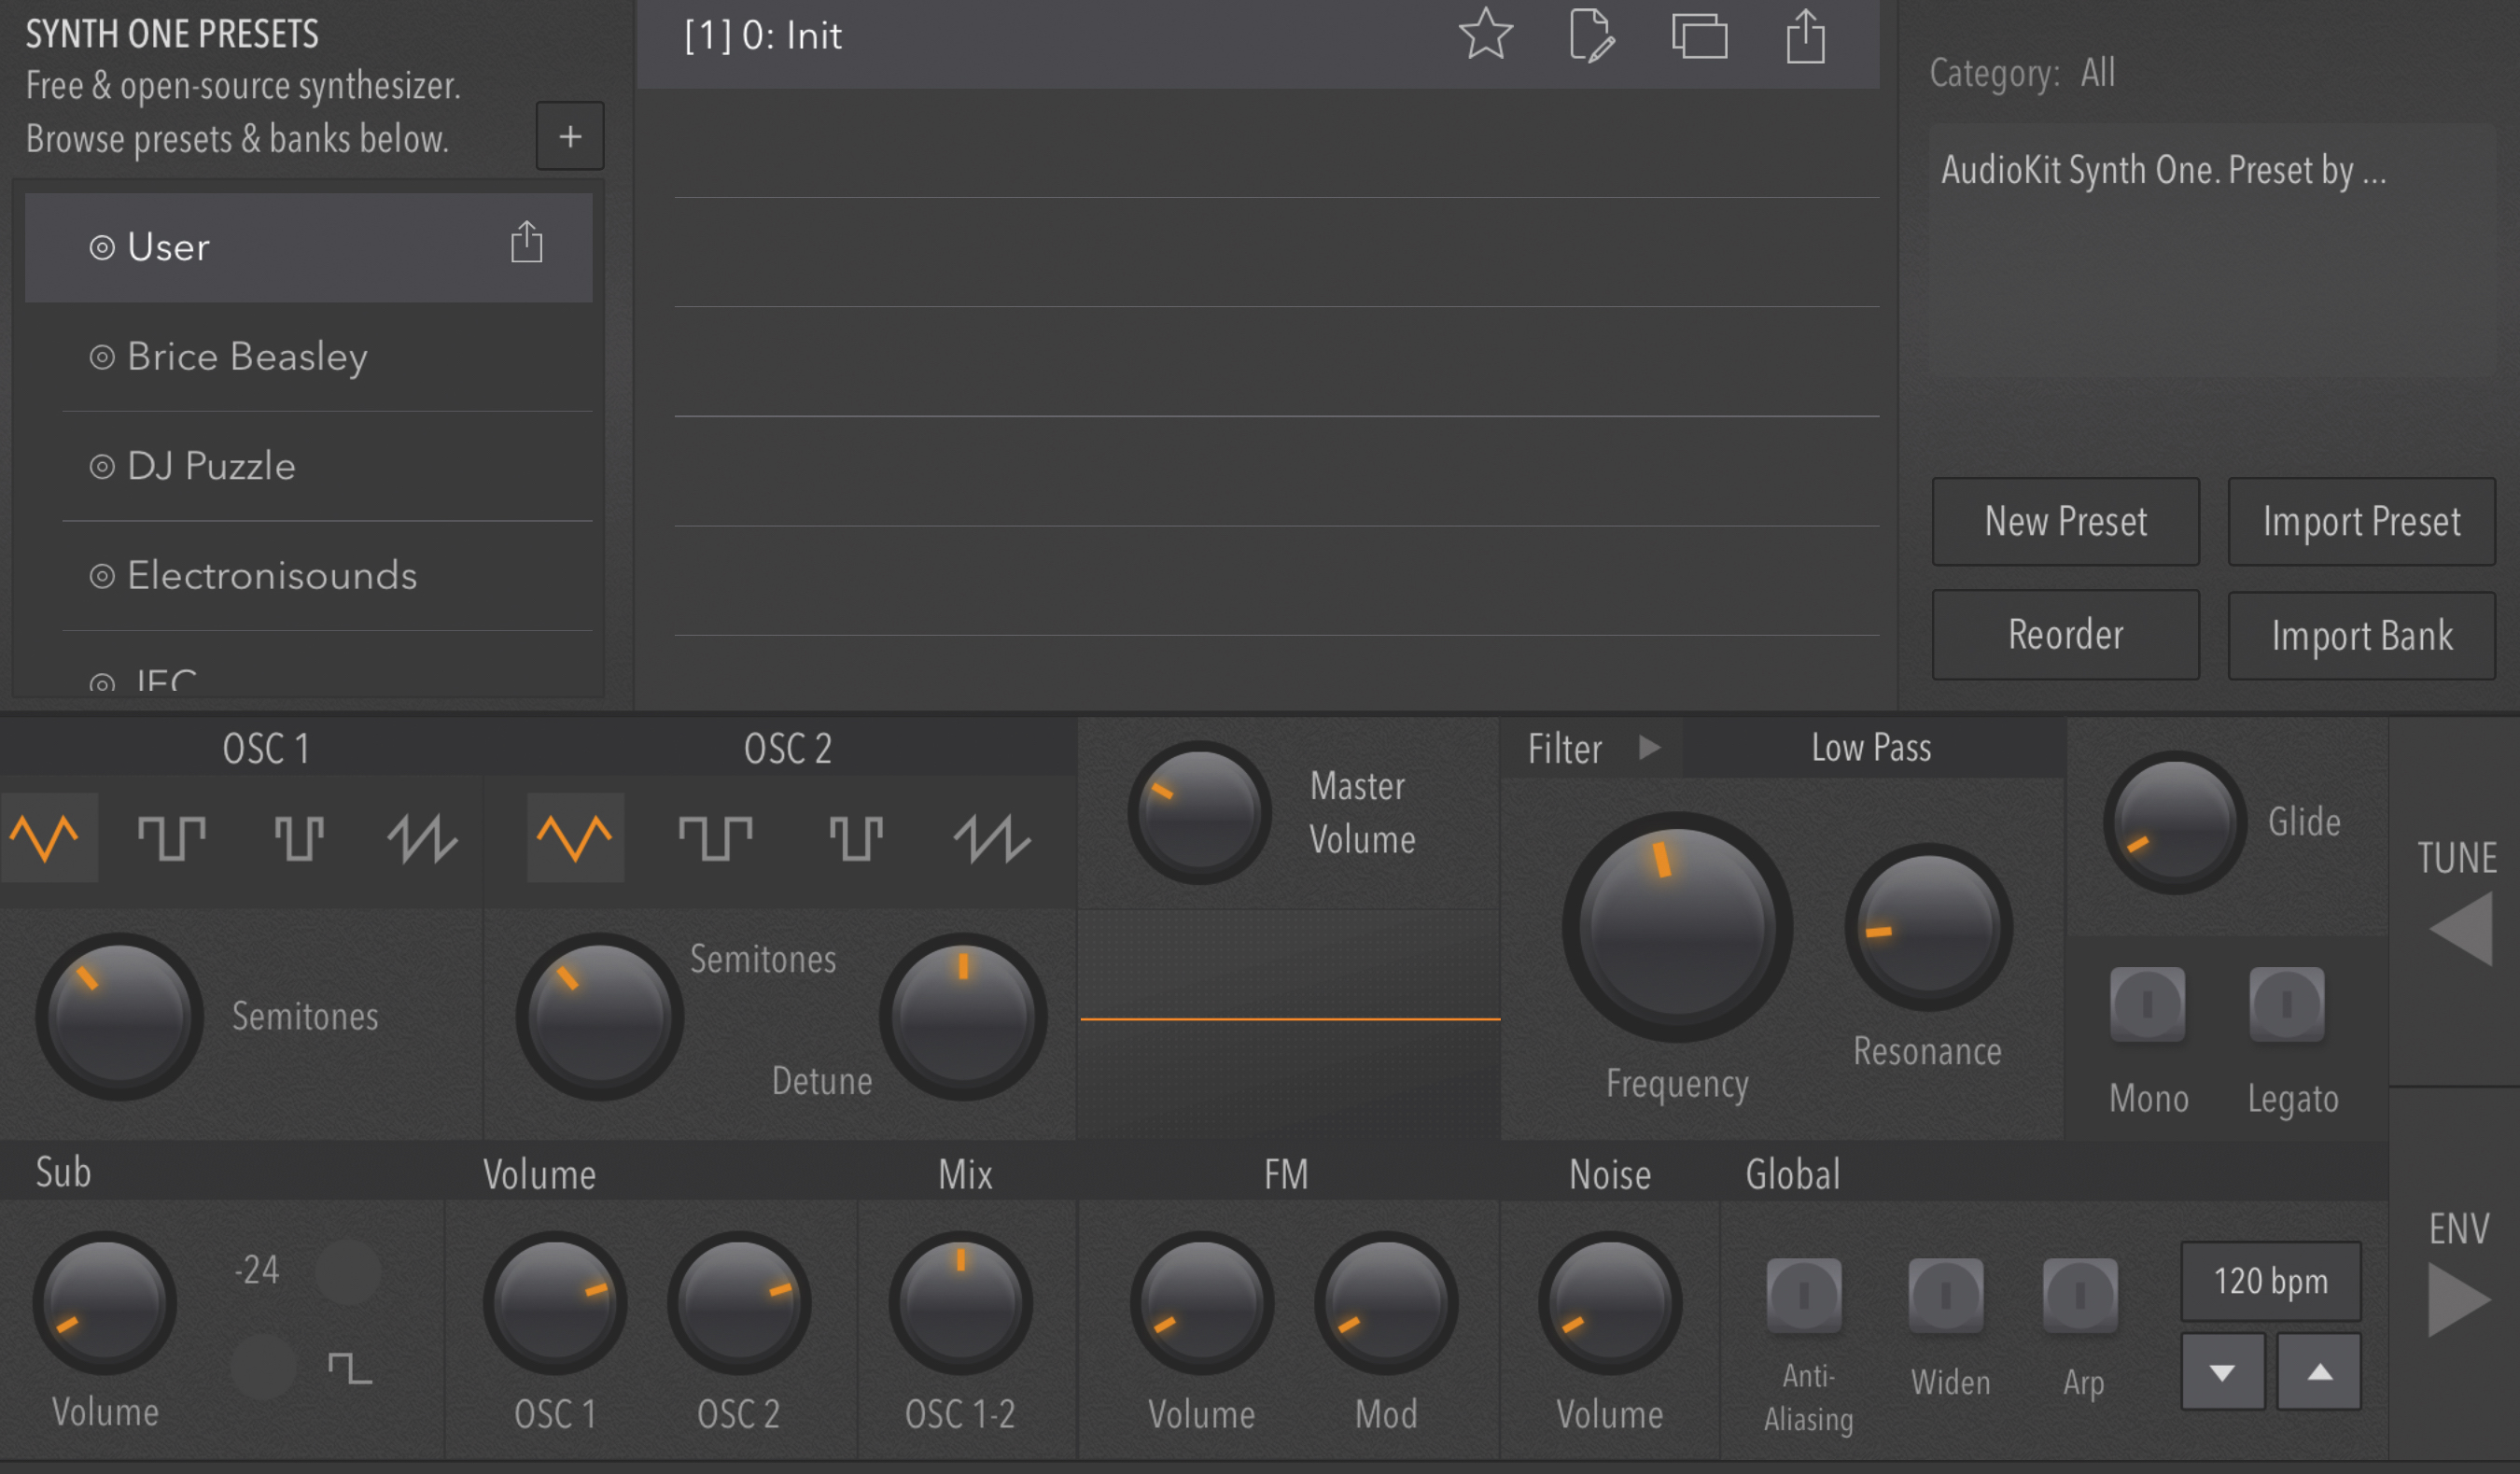Image resolution: width=2520 pixels, height=1474 pixels.
Task: Enable the Legato switch
Action: [2286, 1004]
